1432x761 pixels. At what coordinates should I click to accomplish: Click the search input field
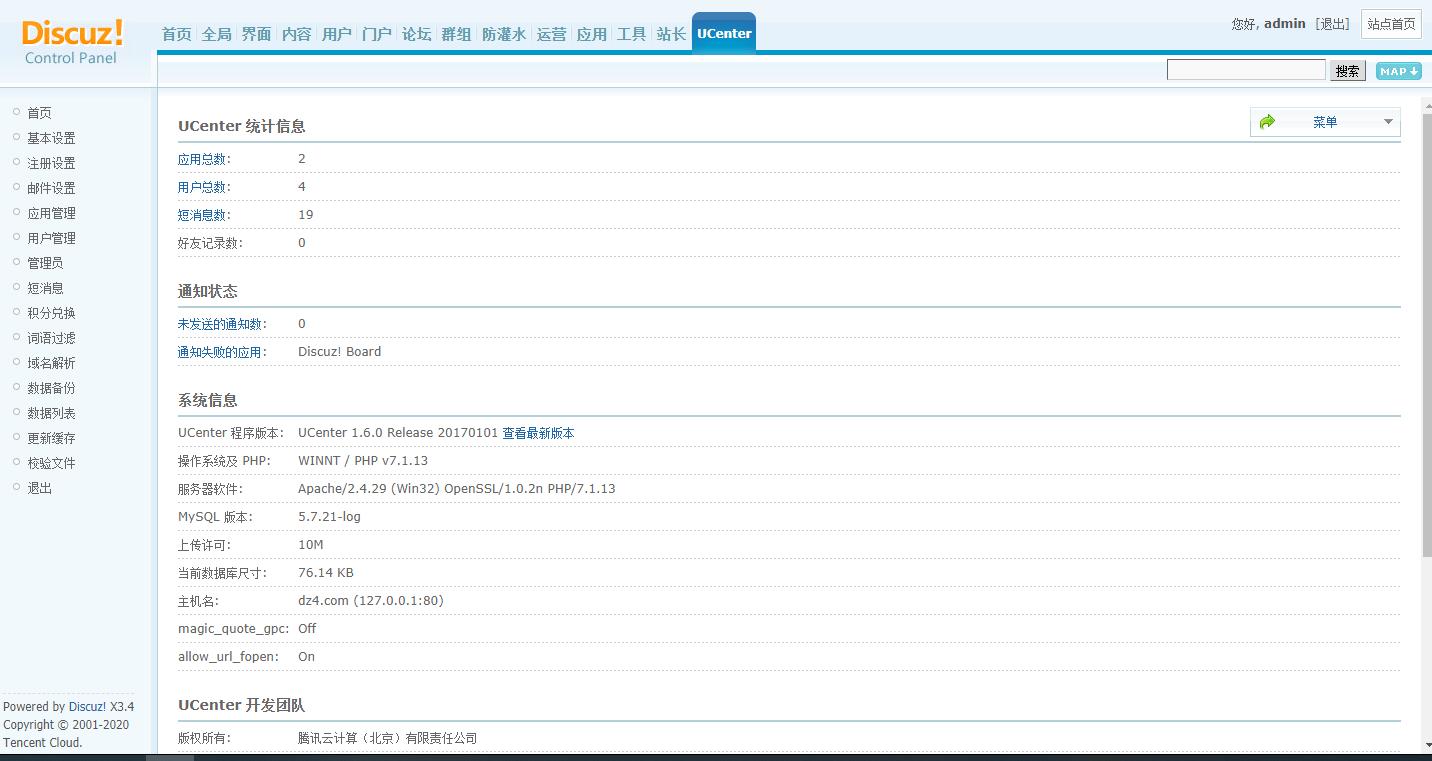click(x=1245, y=68)
